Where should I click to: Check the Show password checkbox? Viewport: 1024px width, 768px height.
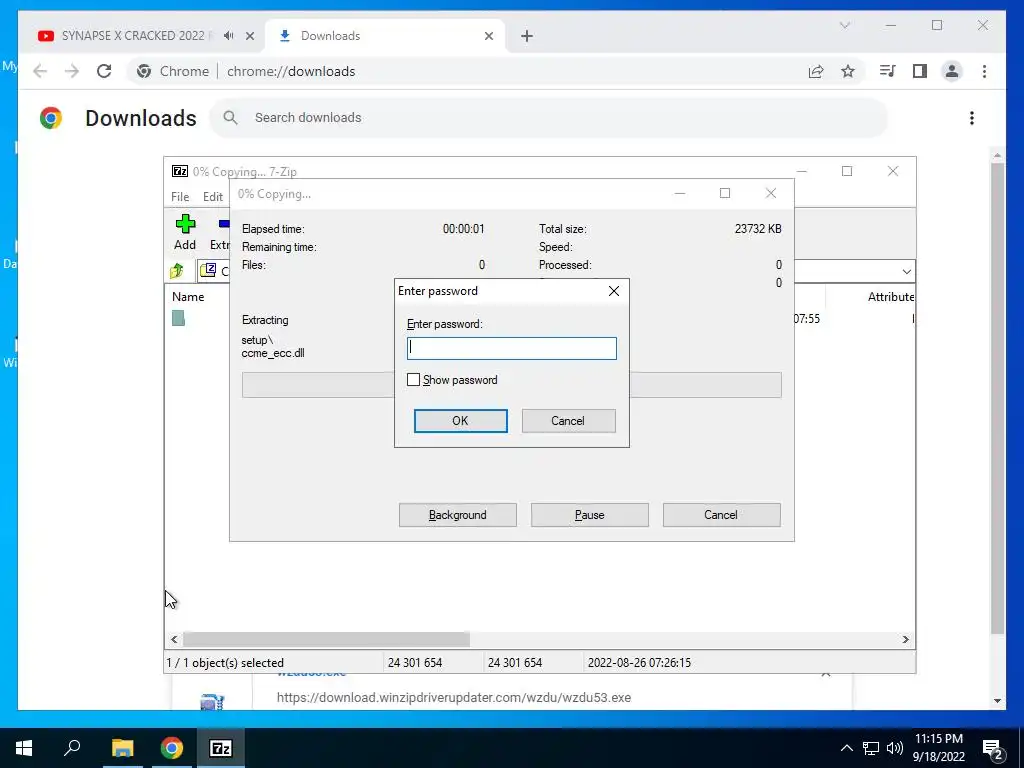[413, 379]
